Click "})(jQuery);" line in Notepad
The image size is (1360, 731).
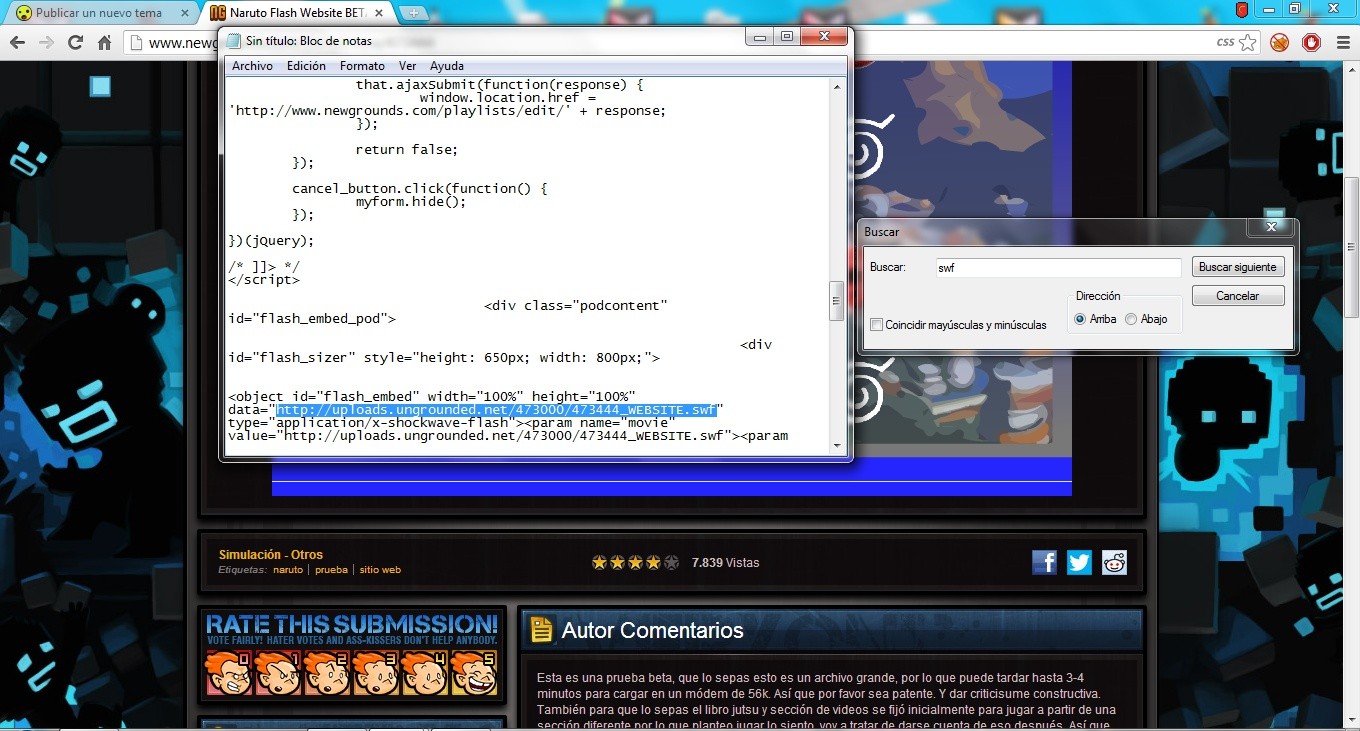(271, 240)
